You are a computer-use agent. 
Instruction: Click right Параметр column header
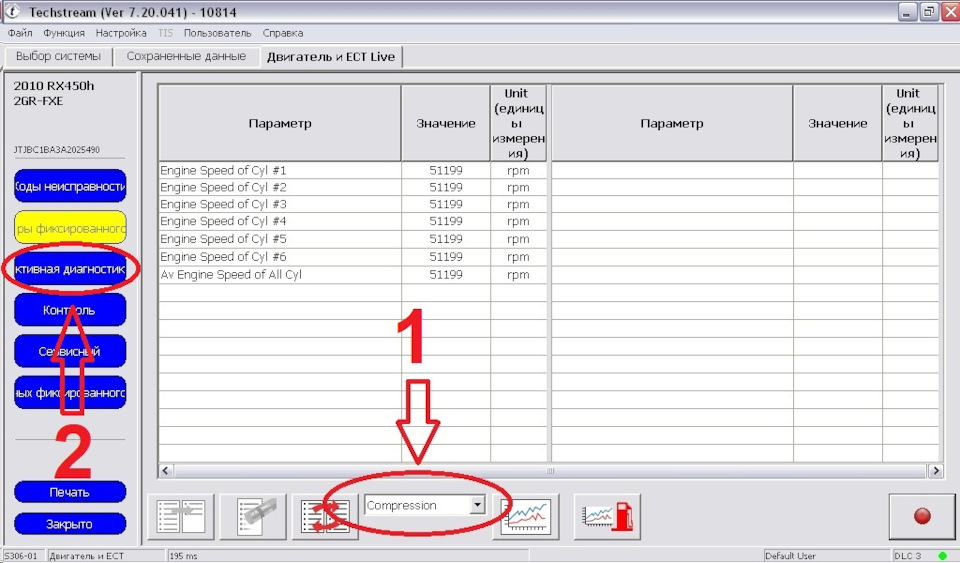672,124
